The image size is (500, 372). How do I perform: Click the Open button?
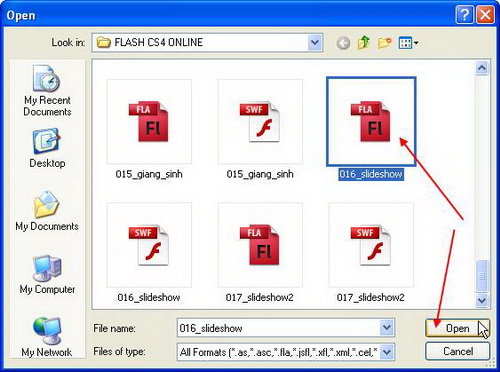(457, 328)
